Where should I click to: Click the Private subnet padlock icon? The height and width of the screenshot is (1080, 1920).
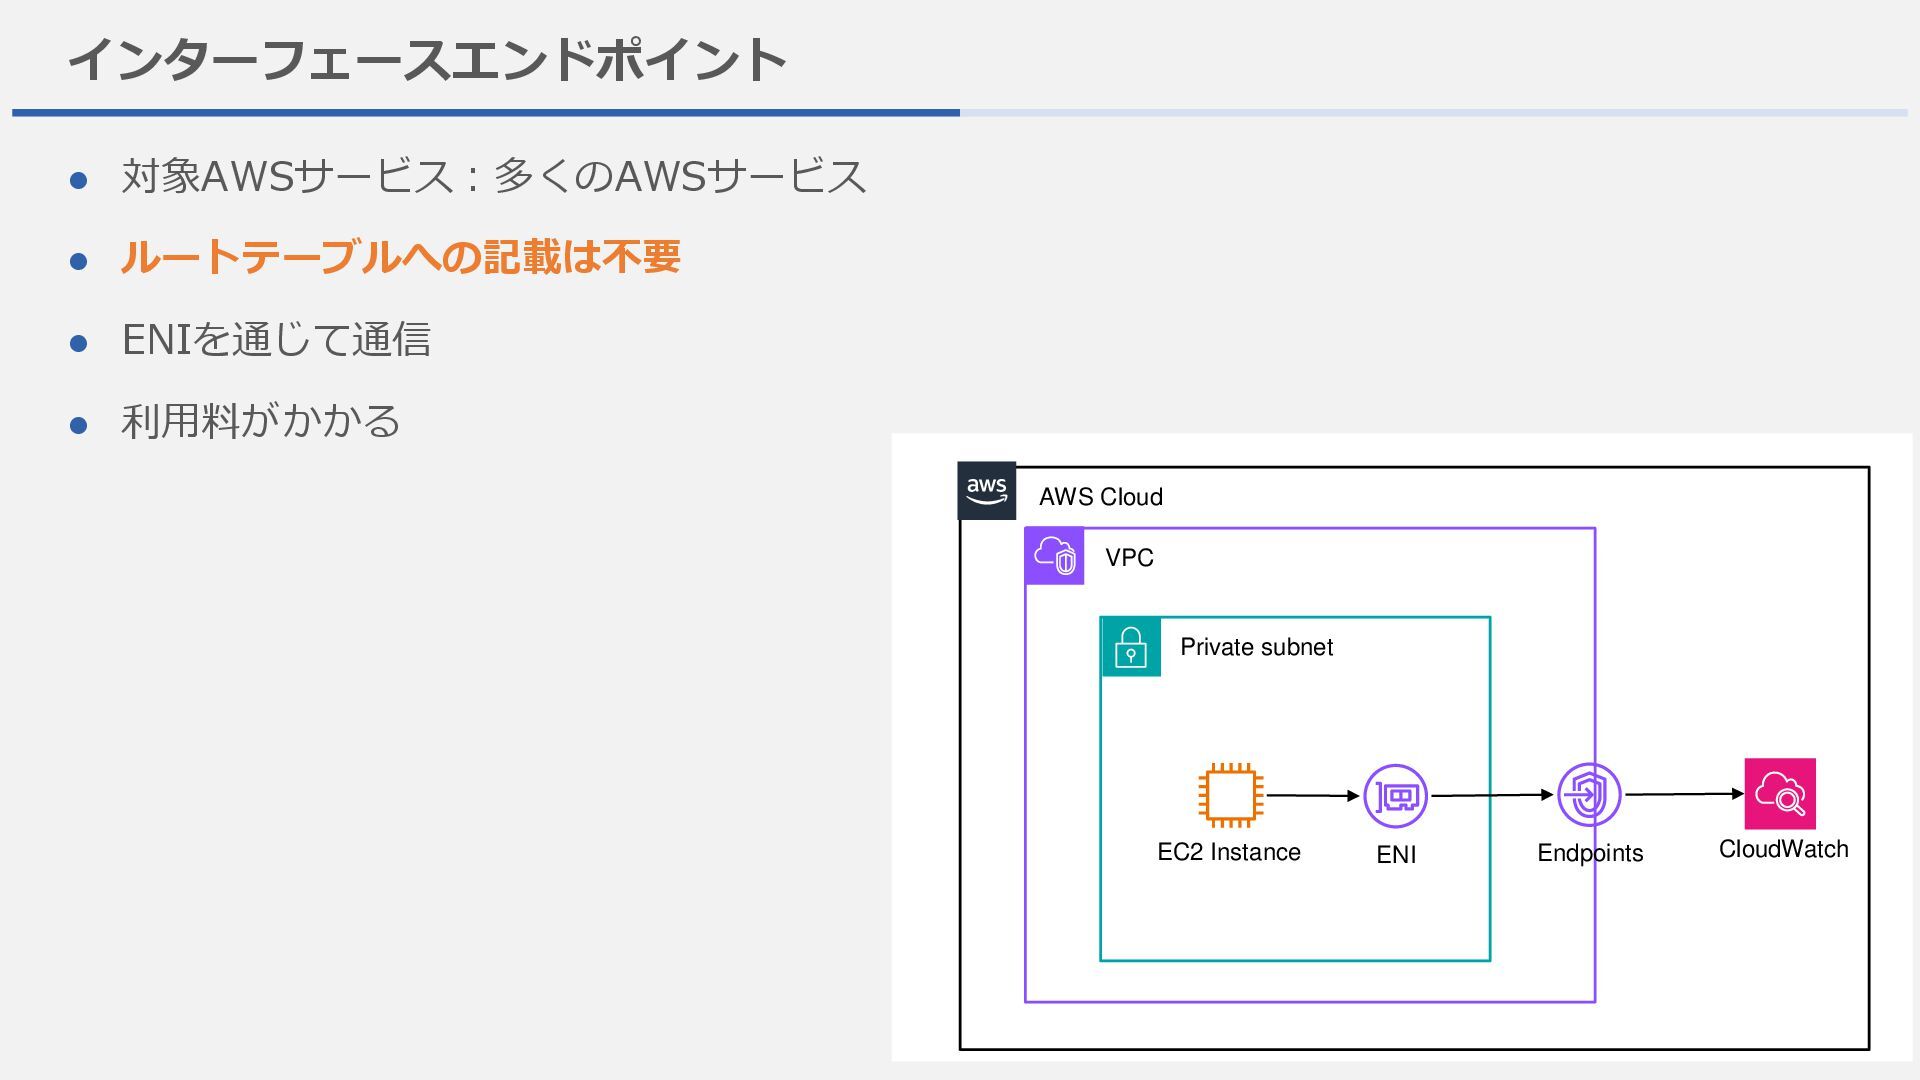[1131, 647]
